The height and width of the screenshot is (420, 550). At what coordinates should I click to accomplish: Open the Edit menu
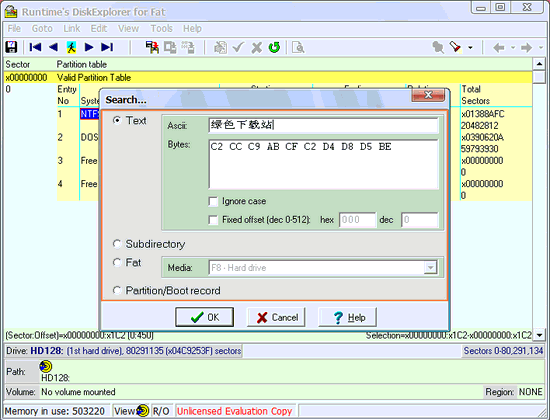[99, 28]
